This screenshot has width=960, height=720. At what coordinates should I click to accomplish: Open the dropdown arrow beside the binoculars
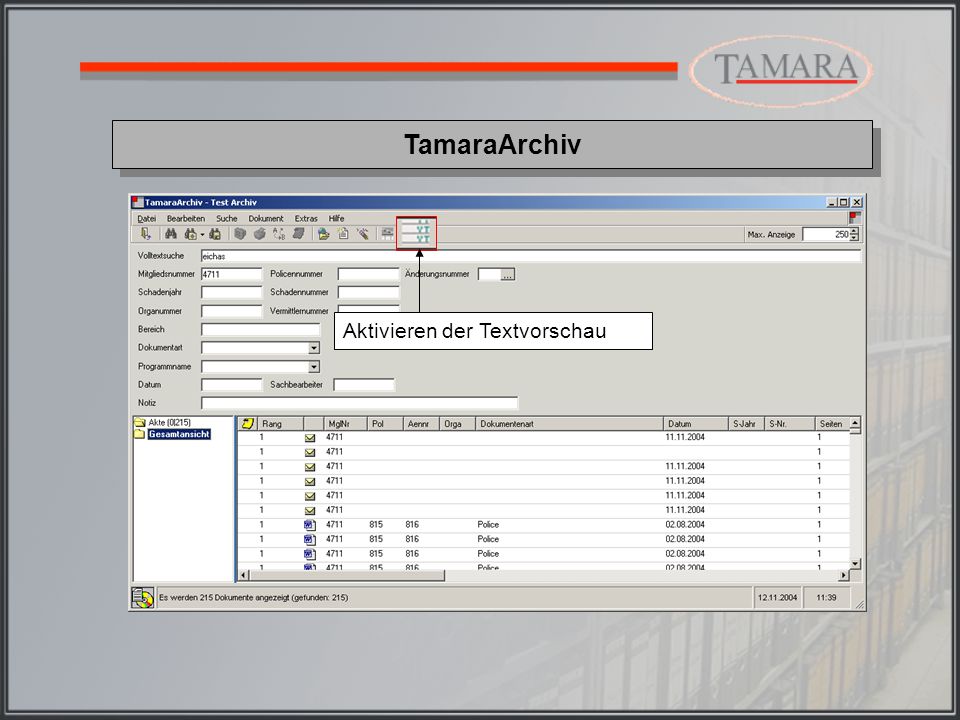[x=202, y=234]
